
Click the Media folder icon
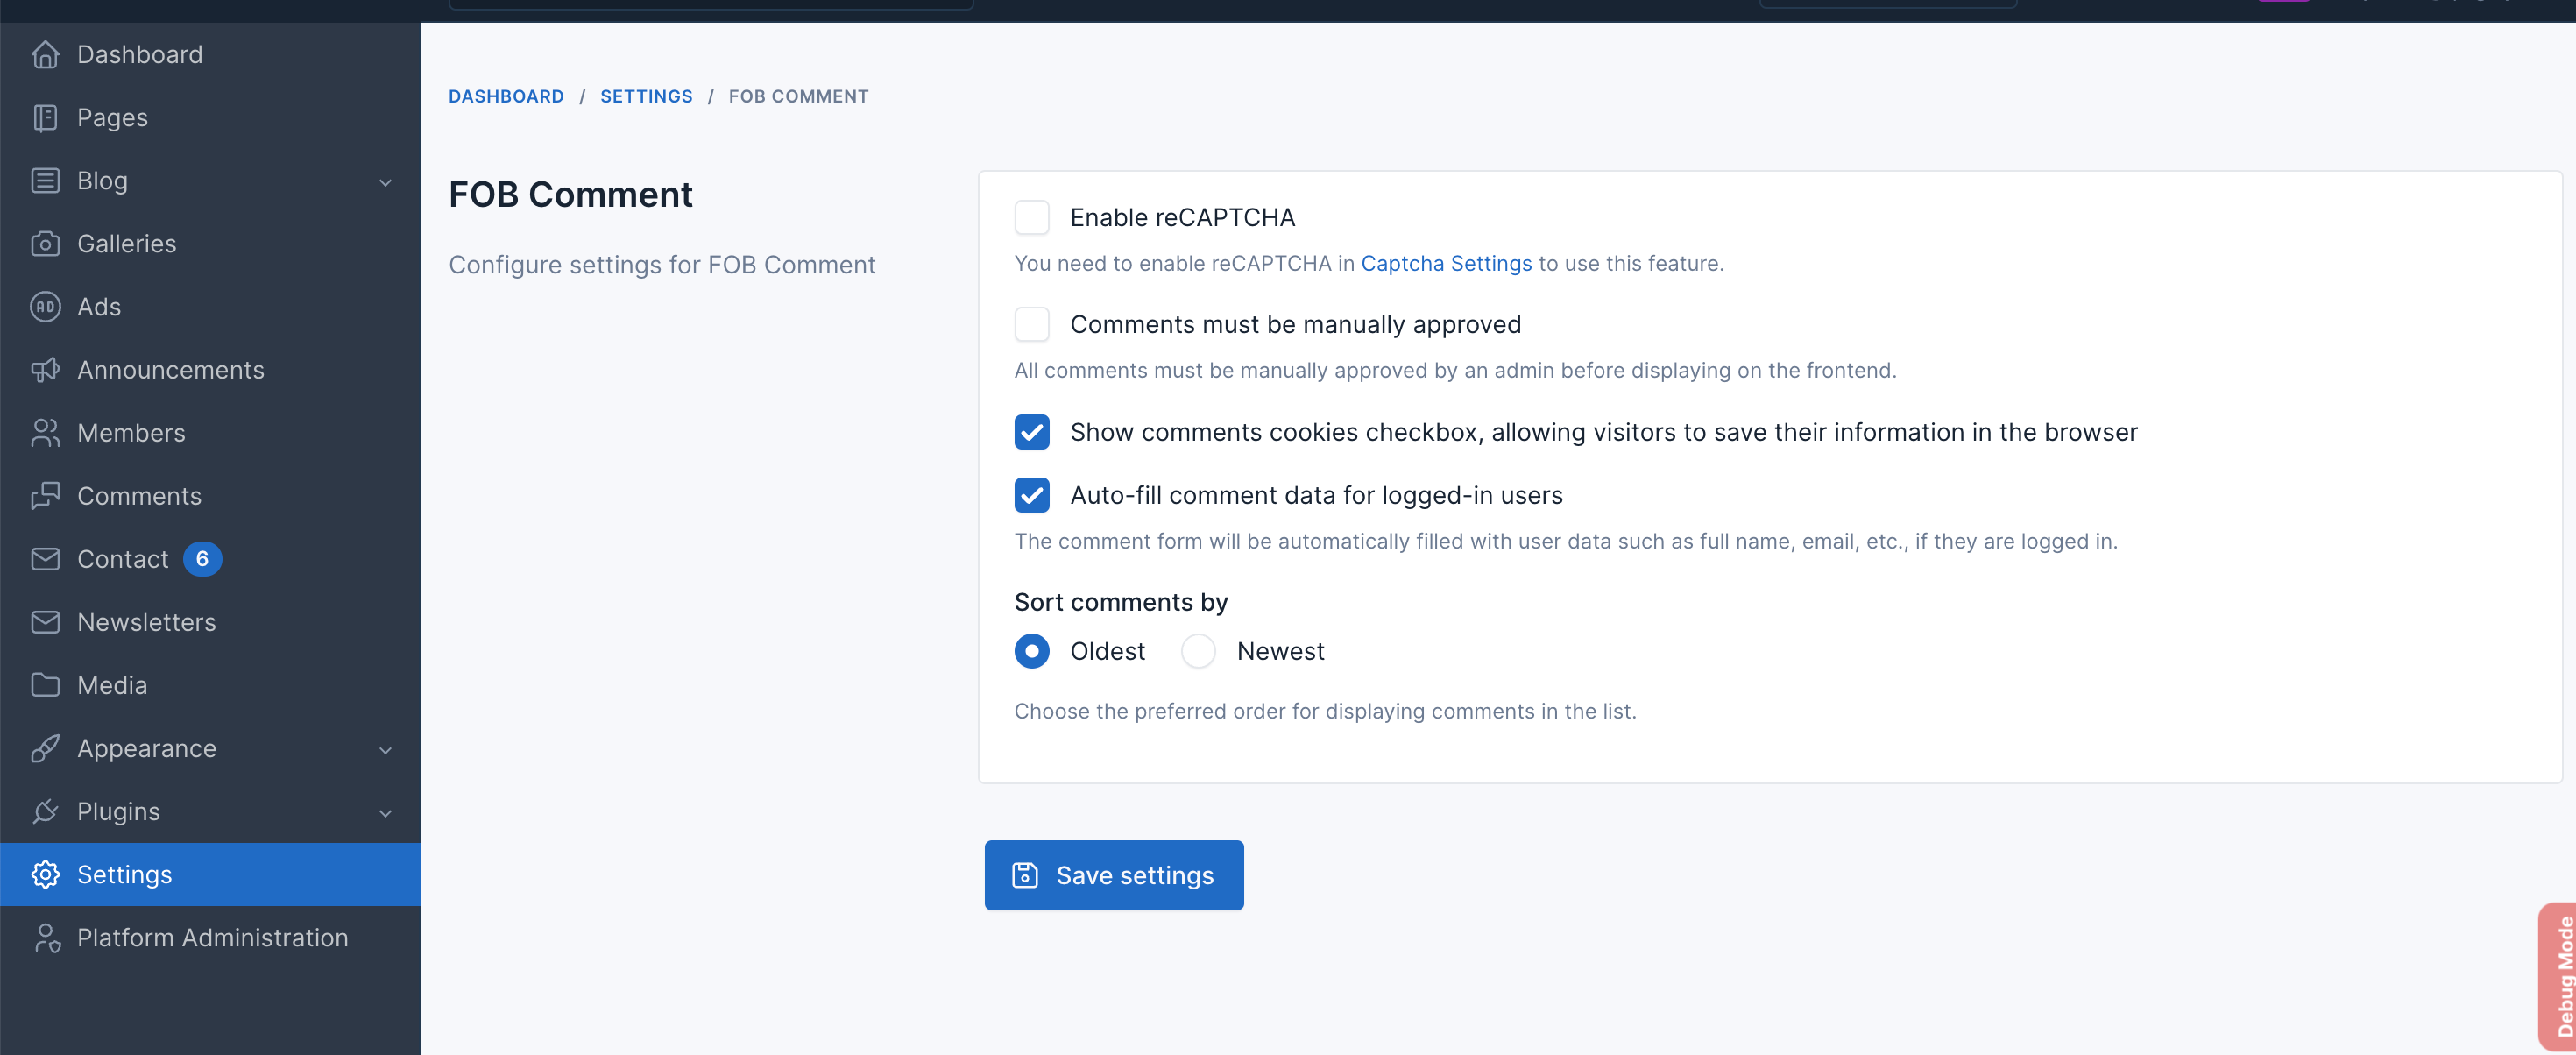coord(46,684)
